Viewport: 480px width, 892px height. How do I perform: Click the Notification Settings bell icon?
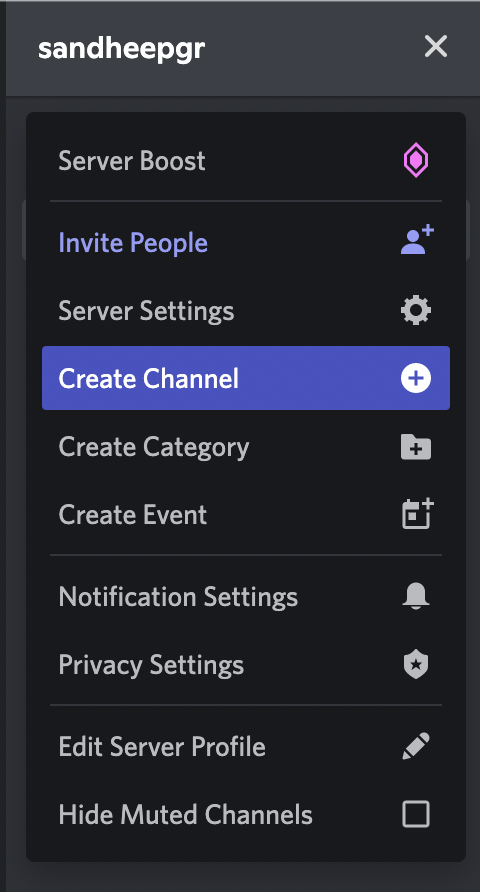[416, 597]
